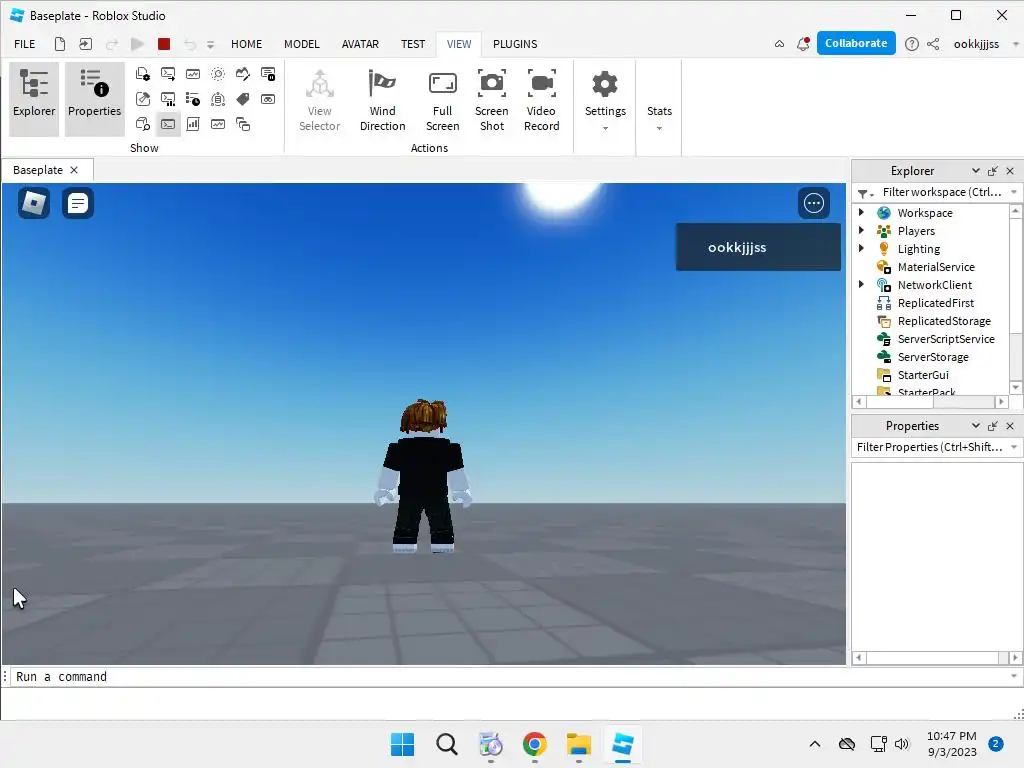Click the glasses Watch icon in Show group
1024x768 pixels.
tap(268, 99)
